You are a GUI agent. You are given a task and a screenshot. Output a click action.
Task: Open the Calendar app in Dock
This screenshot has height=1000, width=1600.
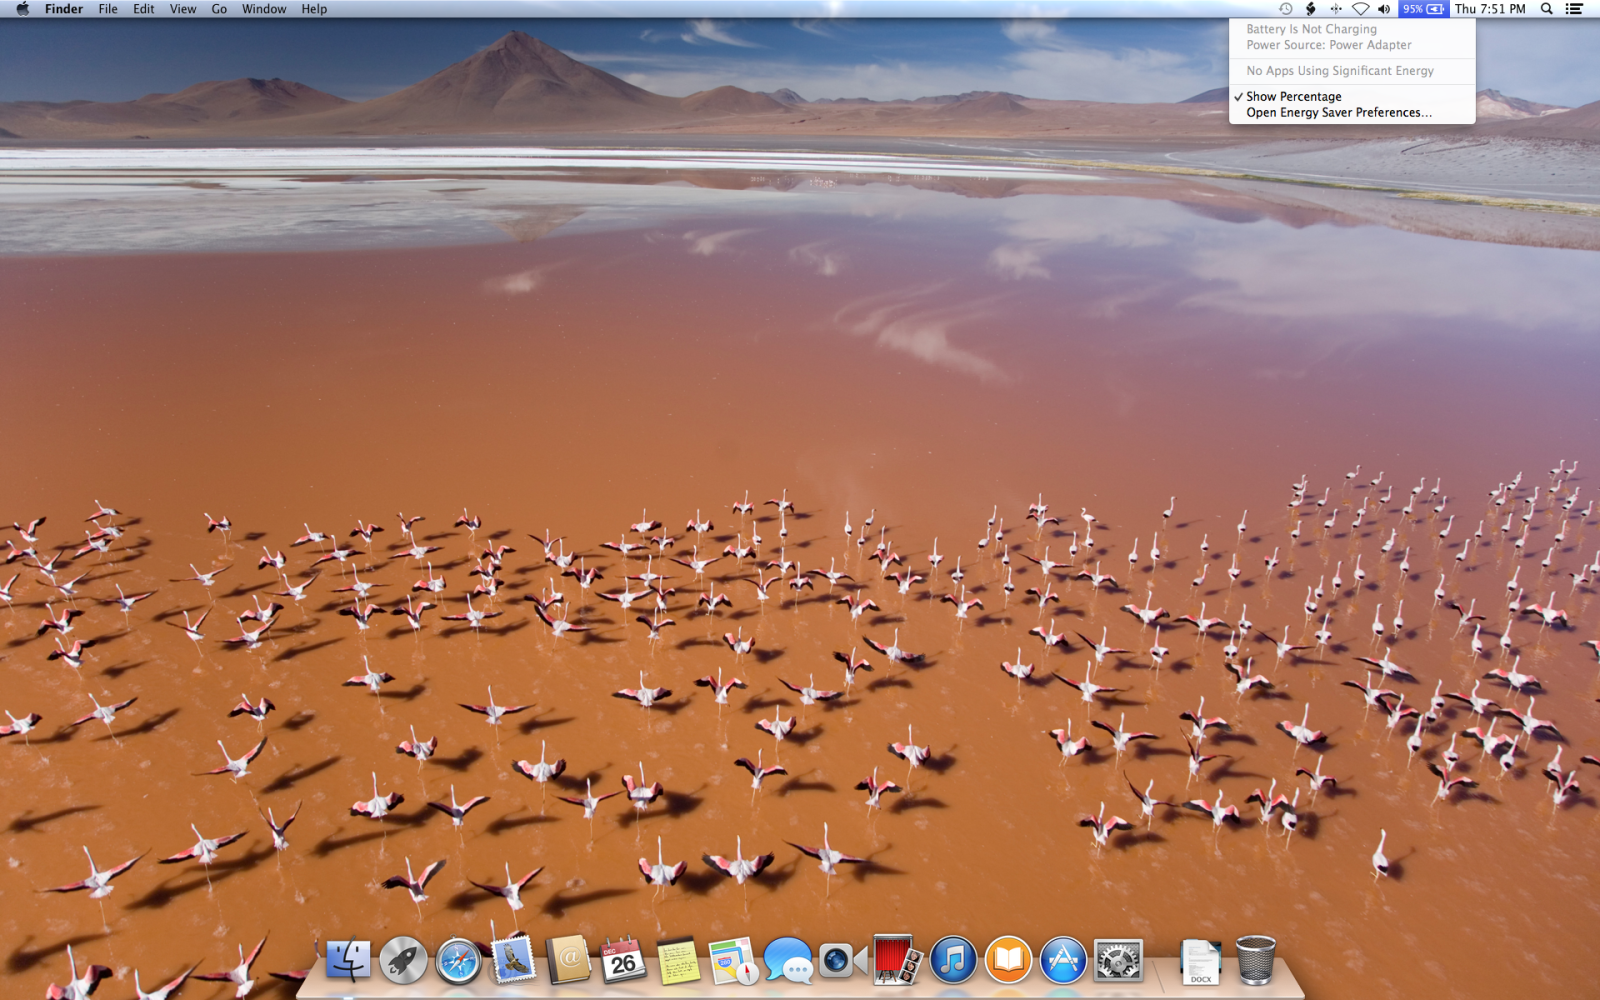click(623, 961)
